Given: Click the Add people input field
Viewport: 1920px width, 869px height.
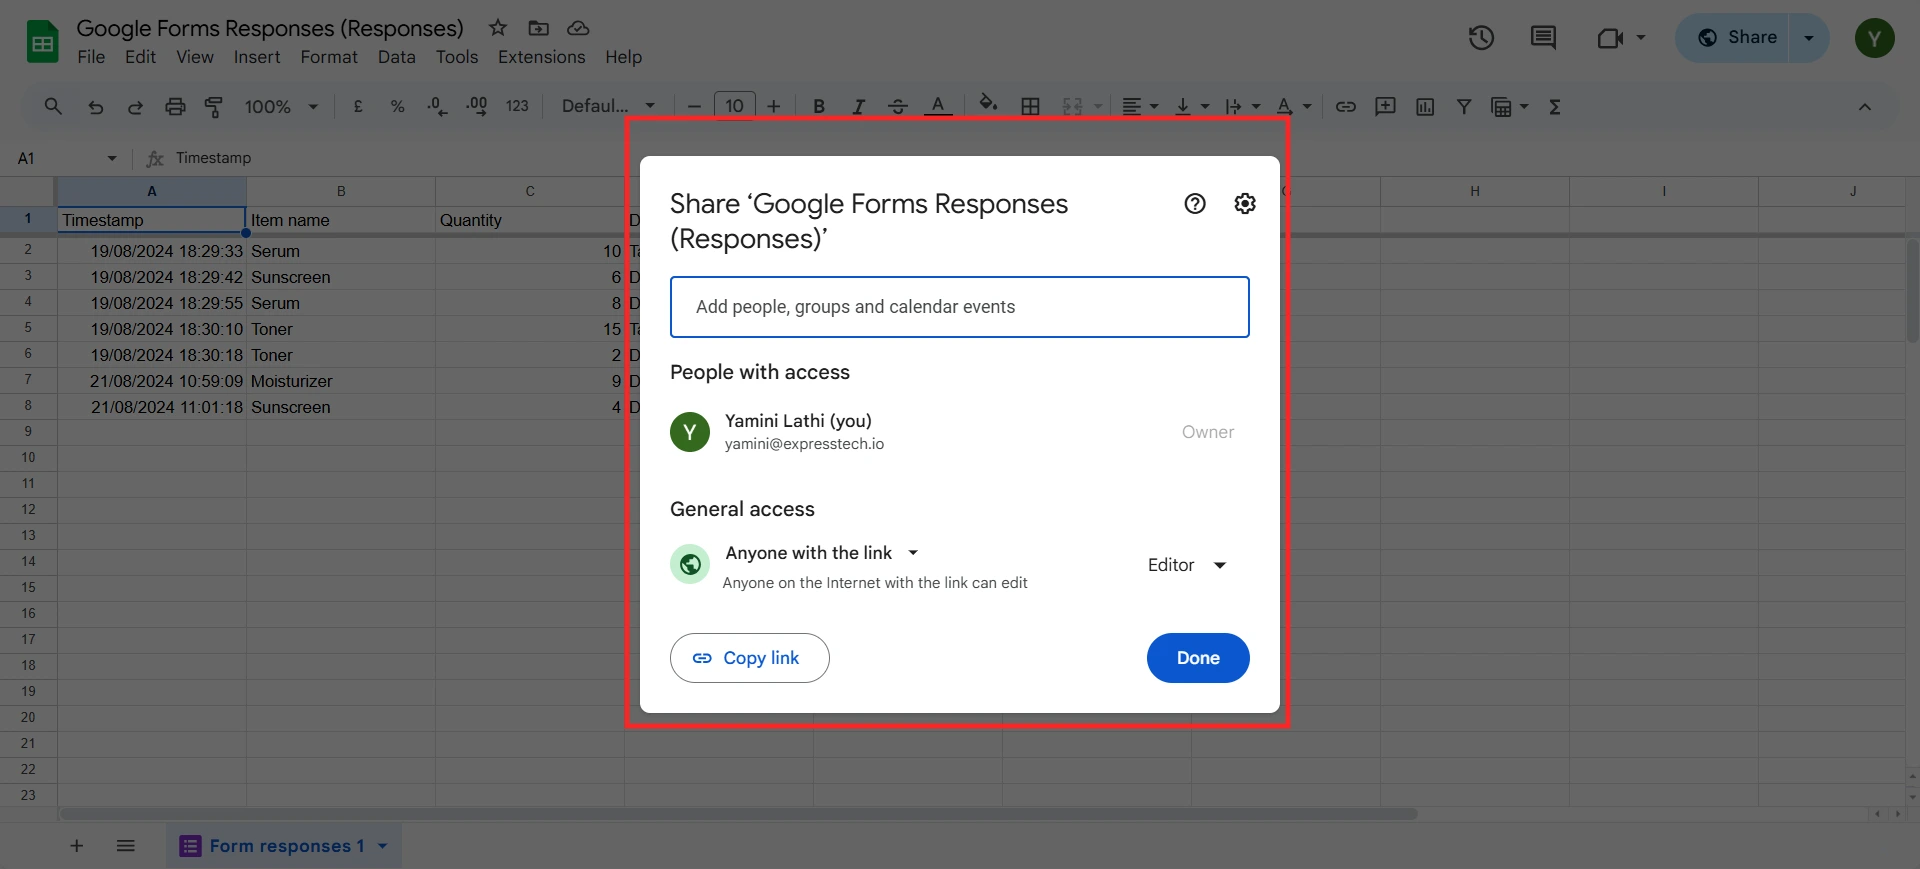Looking at the screenshot, I should pos(960,307).
